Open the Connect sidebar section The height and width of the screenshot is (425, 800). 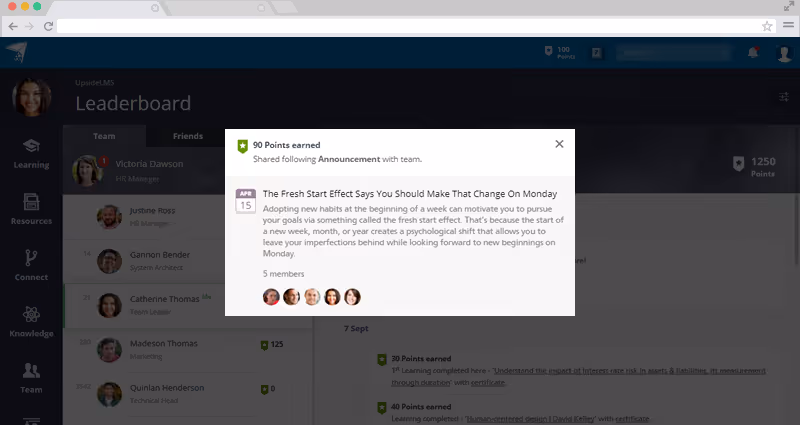[x=31, y=266]
